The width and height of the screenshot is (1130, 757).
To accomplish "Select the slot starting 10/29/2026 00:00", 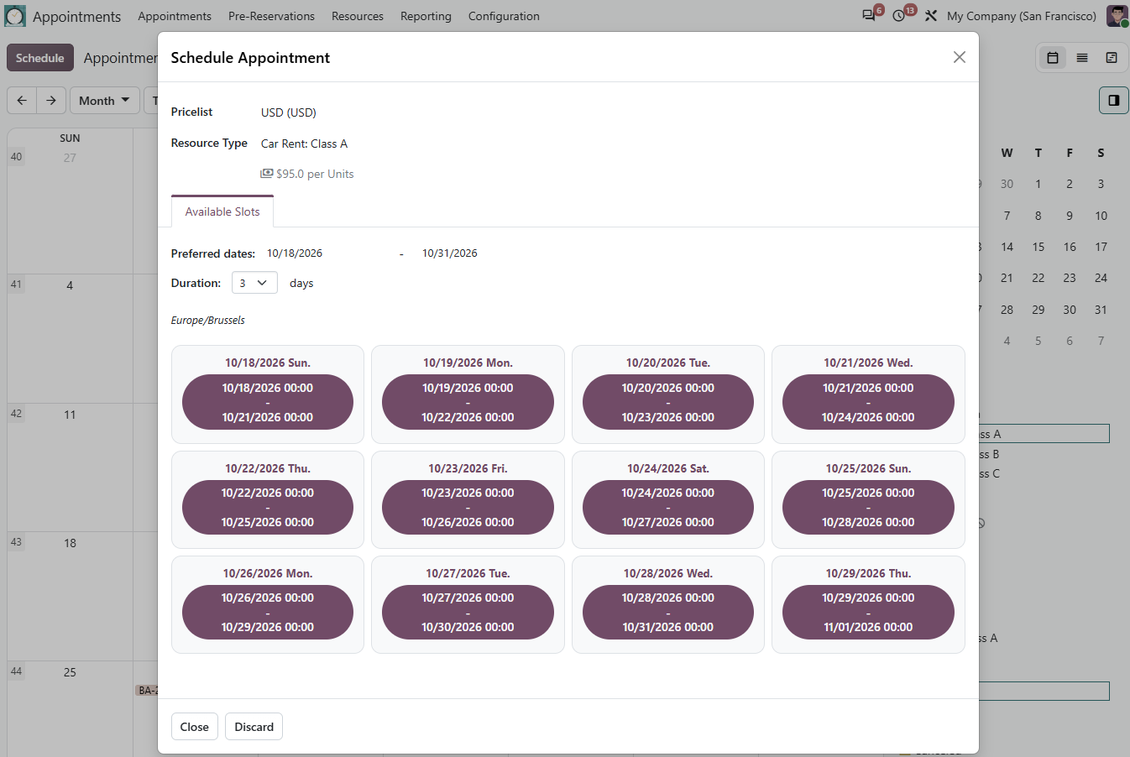I will 868,612.
